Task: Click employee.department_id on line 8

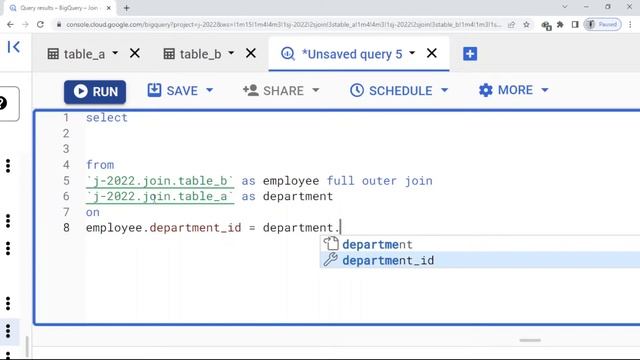Action: tap(163, 228)
